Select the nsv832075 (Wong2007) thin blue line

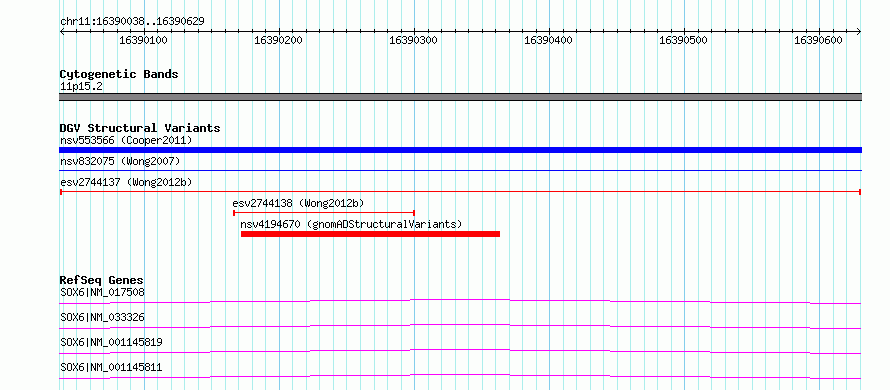[x=460, y=170]
